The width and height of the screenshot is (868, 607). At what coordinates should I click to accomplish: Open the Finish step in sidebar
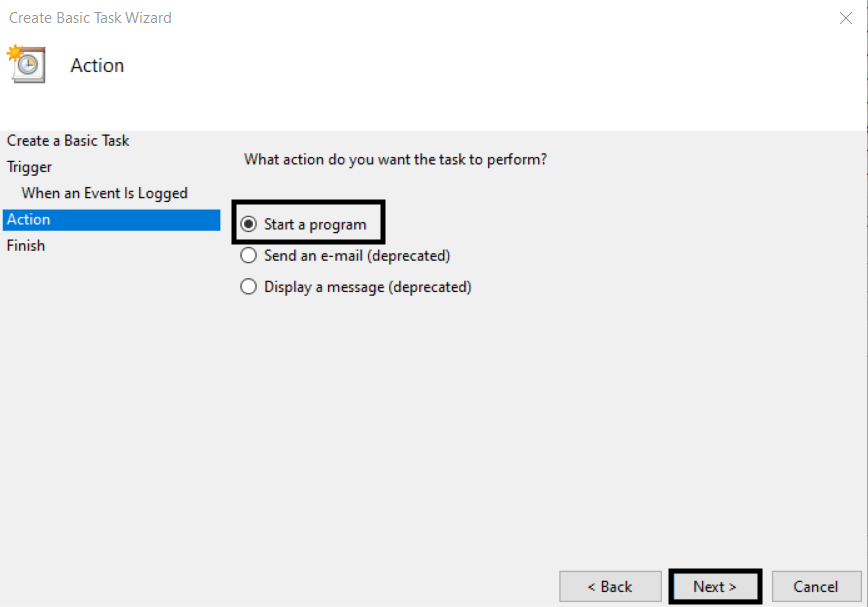pyautogui.click(x=25, y=246)
